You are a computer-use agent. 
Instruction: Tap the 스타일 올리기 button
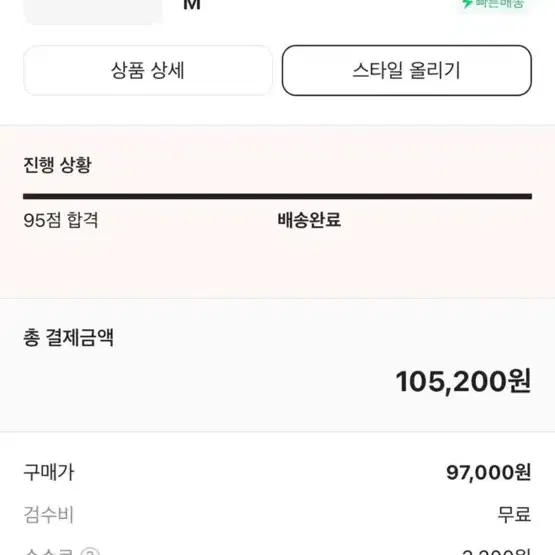pyautogui.click(x=407, y=70)
